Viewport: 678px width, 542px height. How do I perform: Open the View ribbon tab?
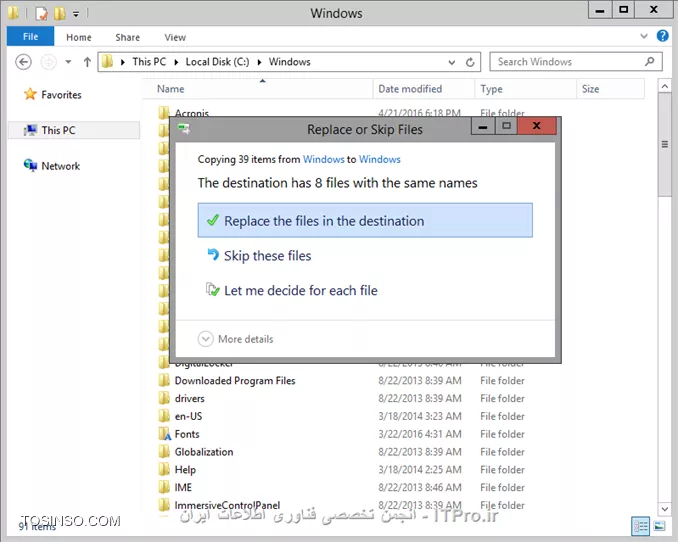click(x=175, y=37)
